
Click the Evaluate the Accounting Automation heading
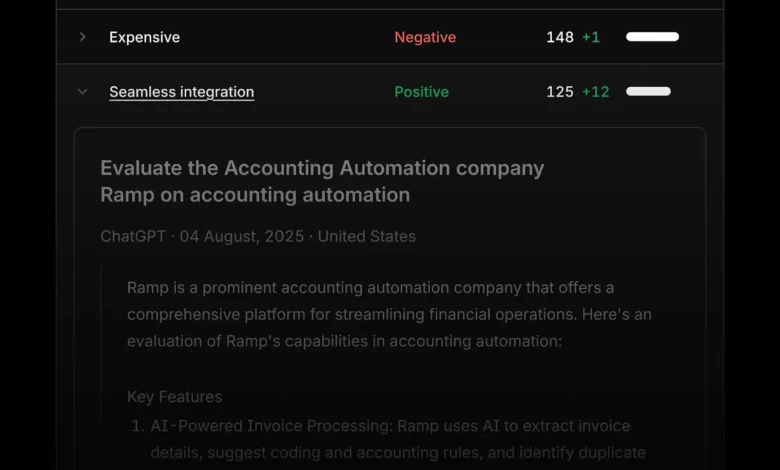[322, 181]
